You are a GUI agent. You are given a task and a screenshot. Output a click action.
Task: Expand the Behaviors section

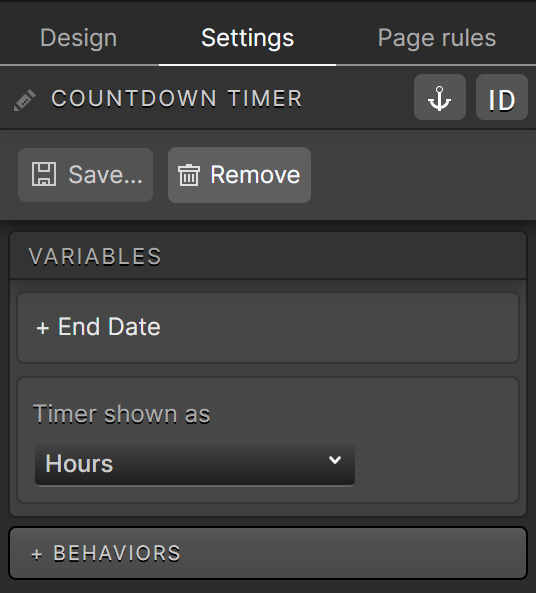point(268,553)
